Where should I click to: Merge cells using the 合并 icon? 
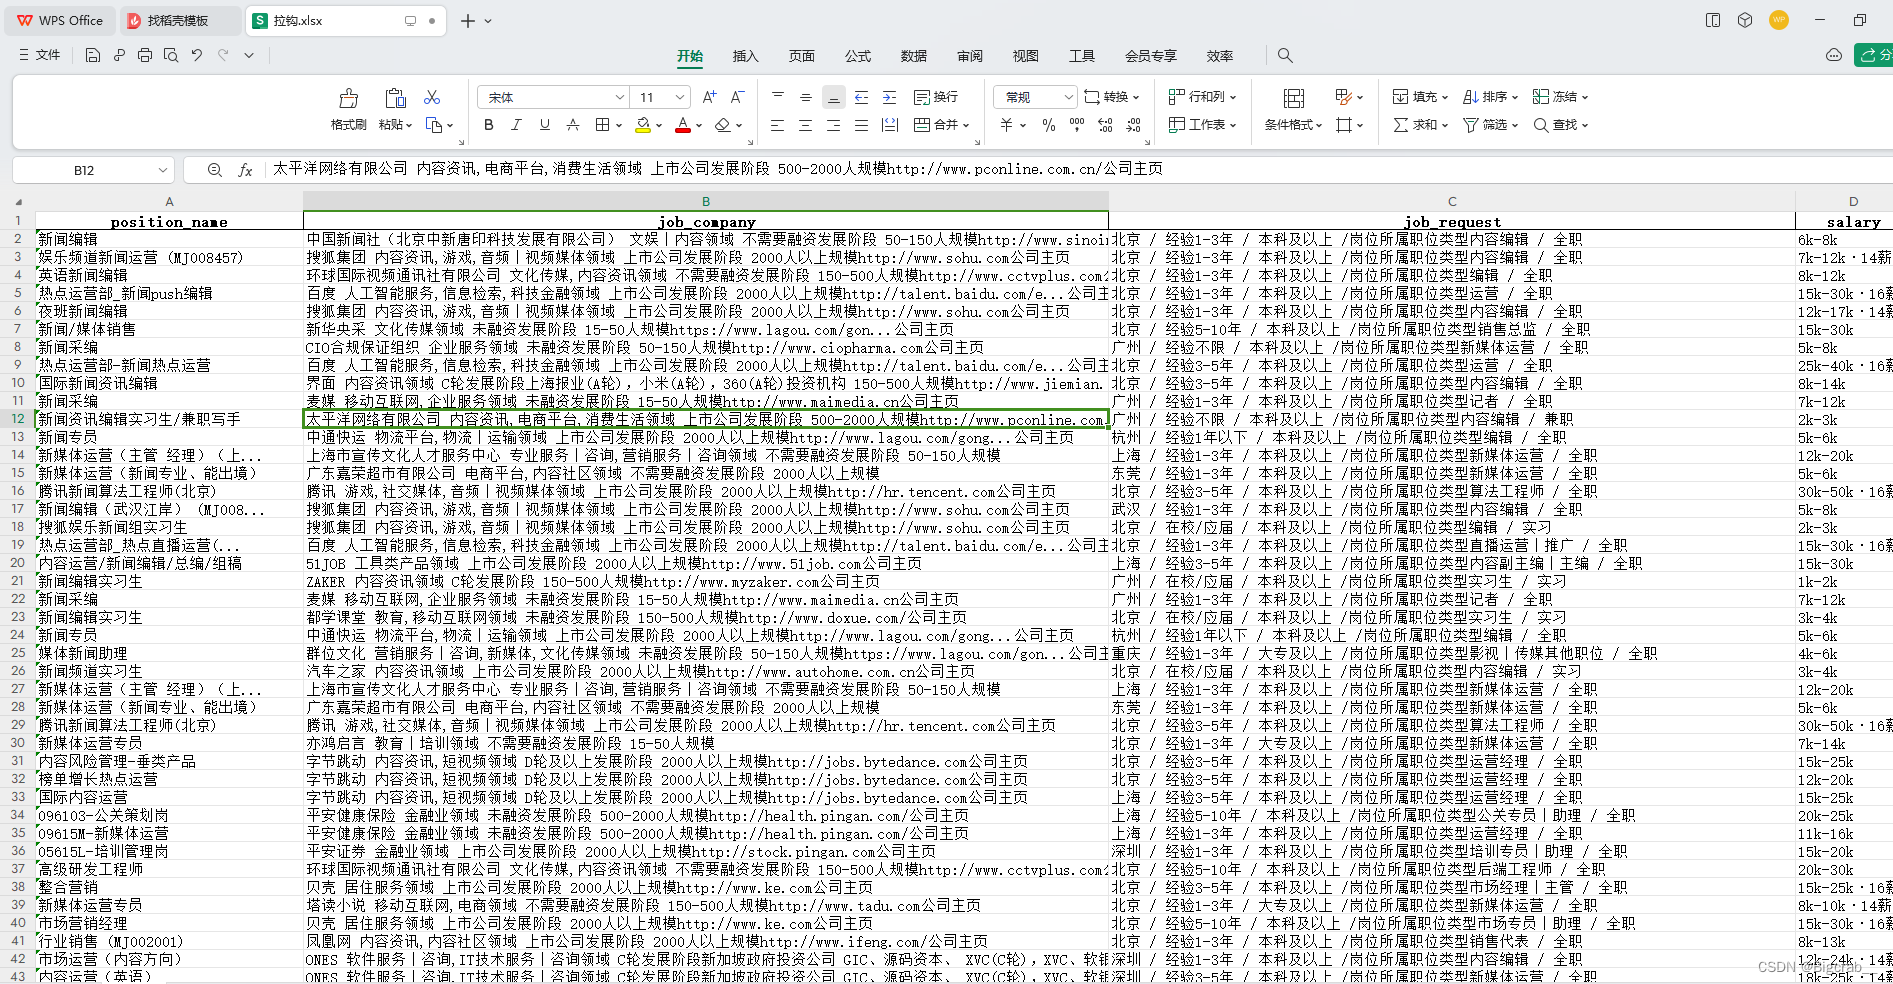click(x=938, y=125)
